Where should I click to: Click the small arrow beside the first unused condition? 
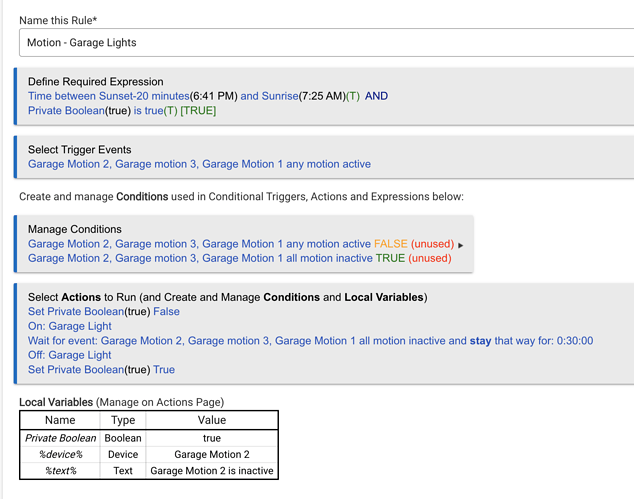[461, 245]
